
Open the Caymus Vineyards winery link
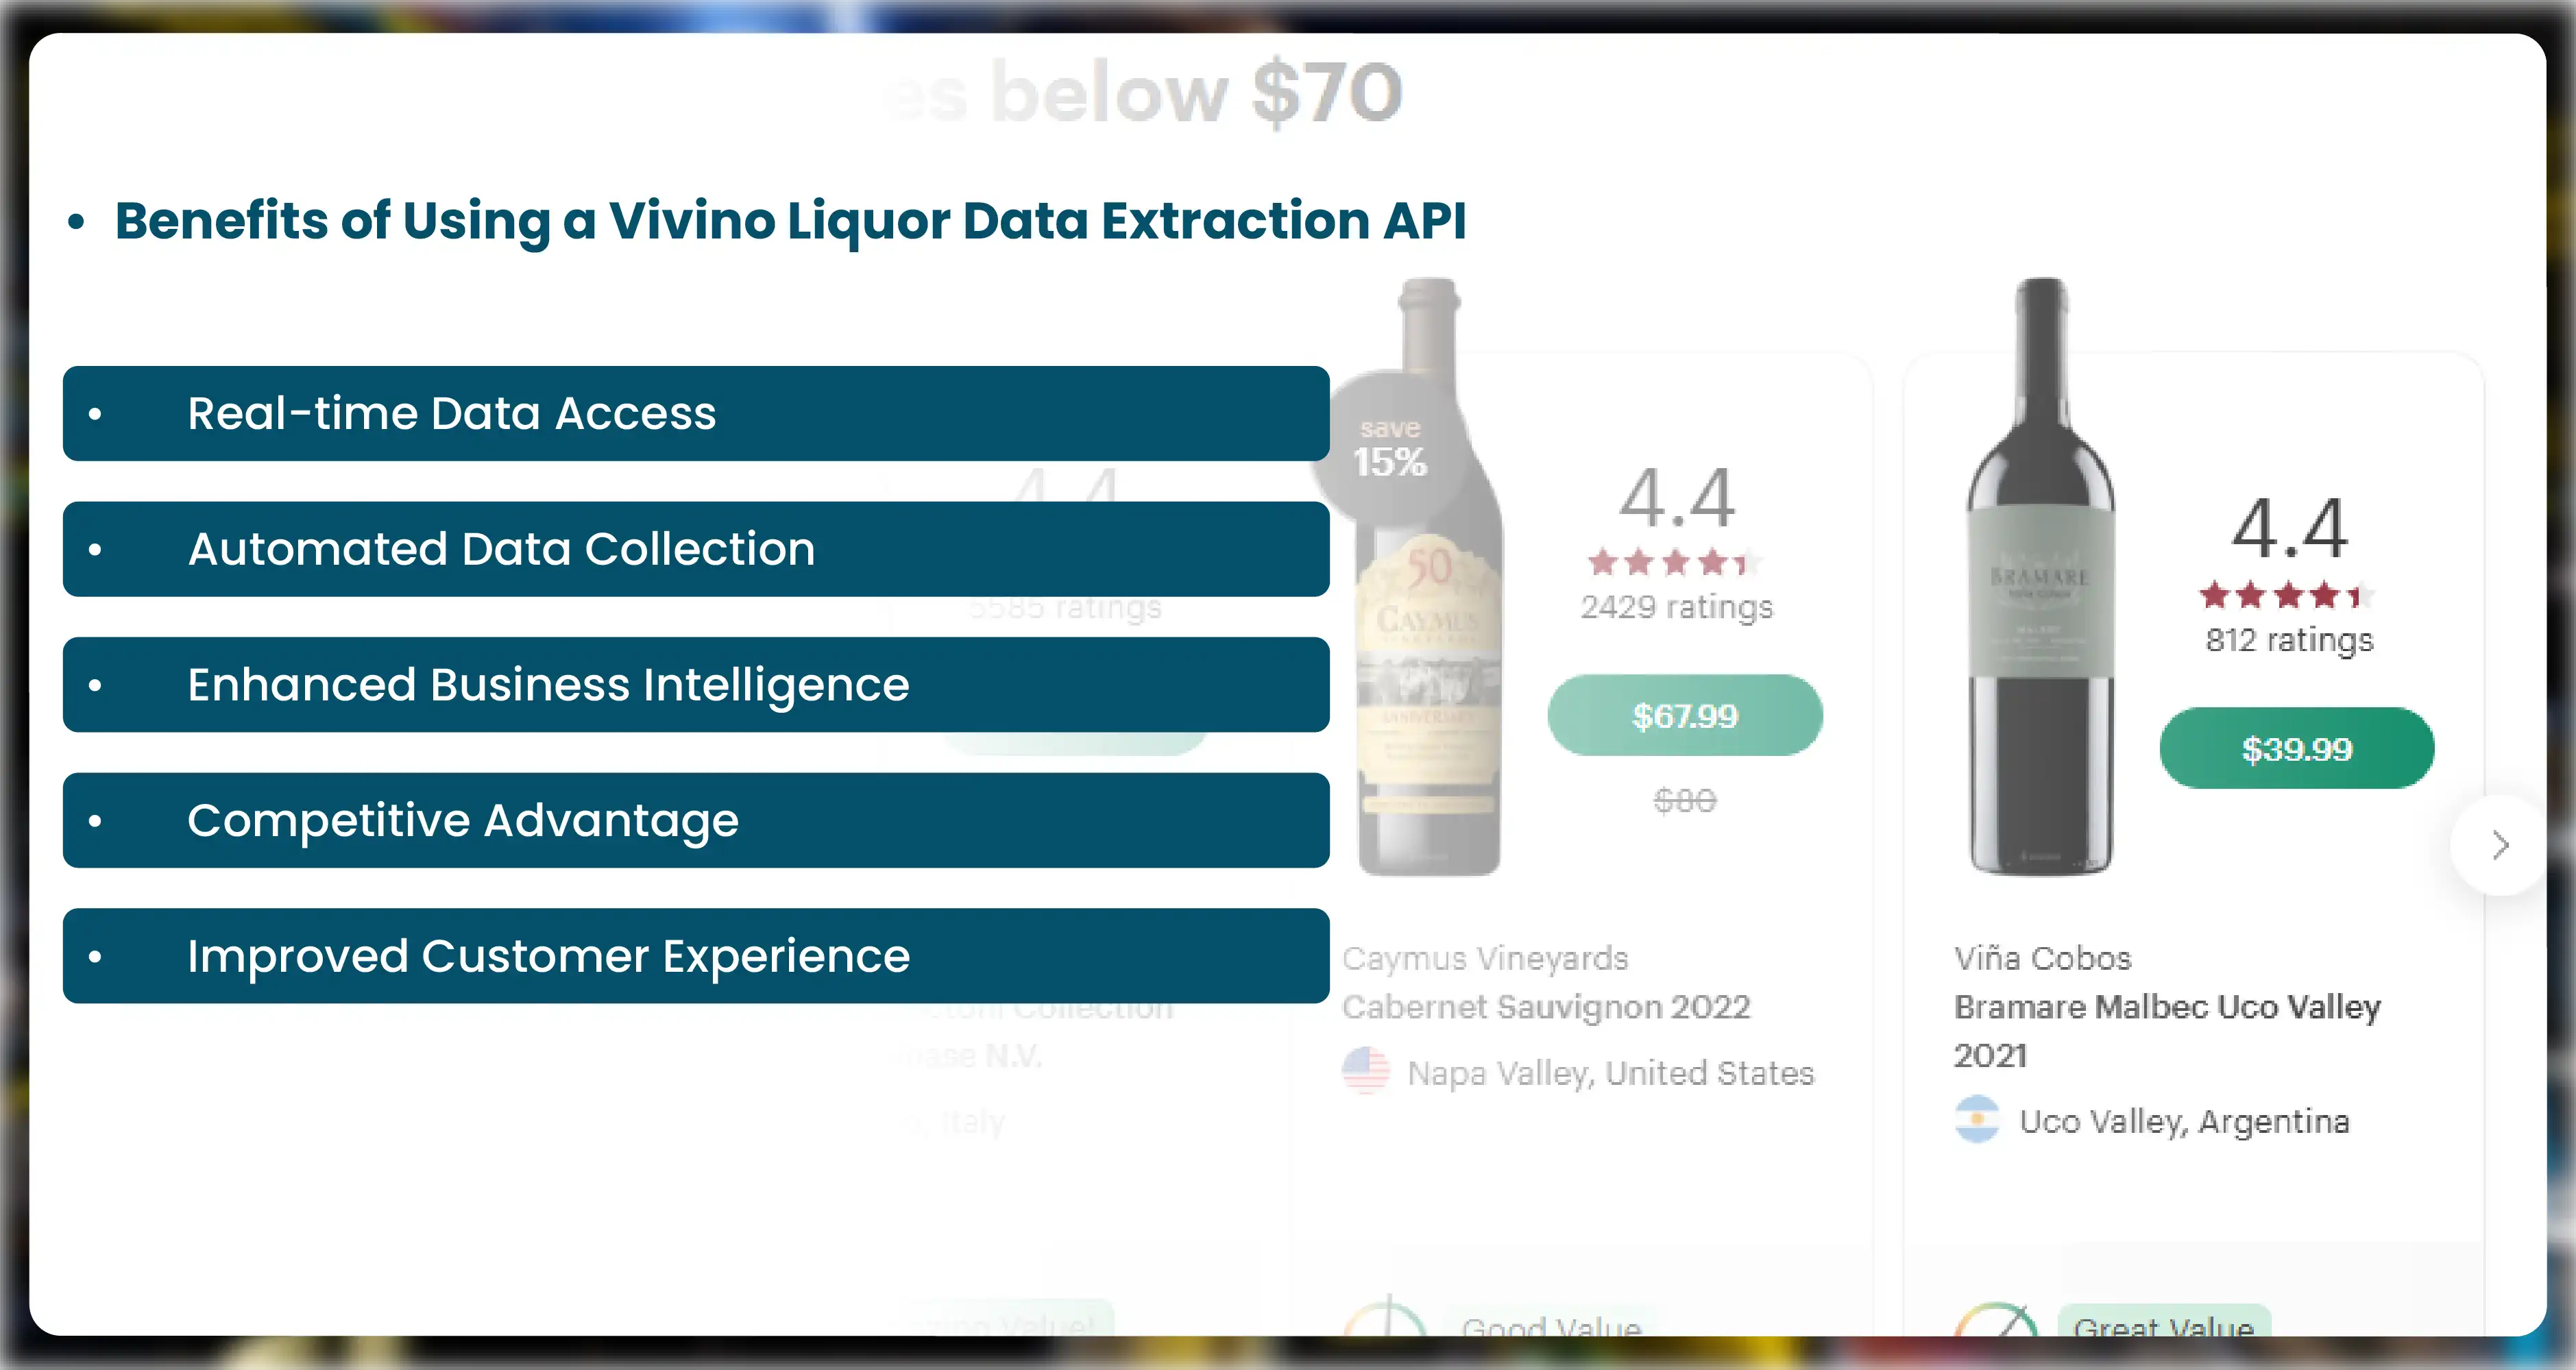click(x=1485, y=958)
